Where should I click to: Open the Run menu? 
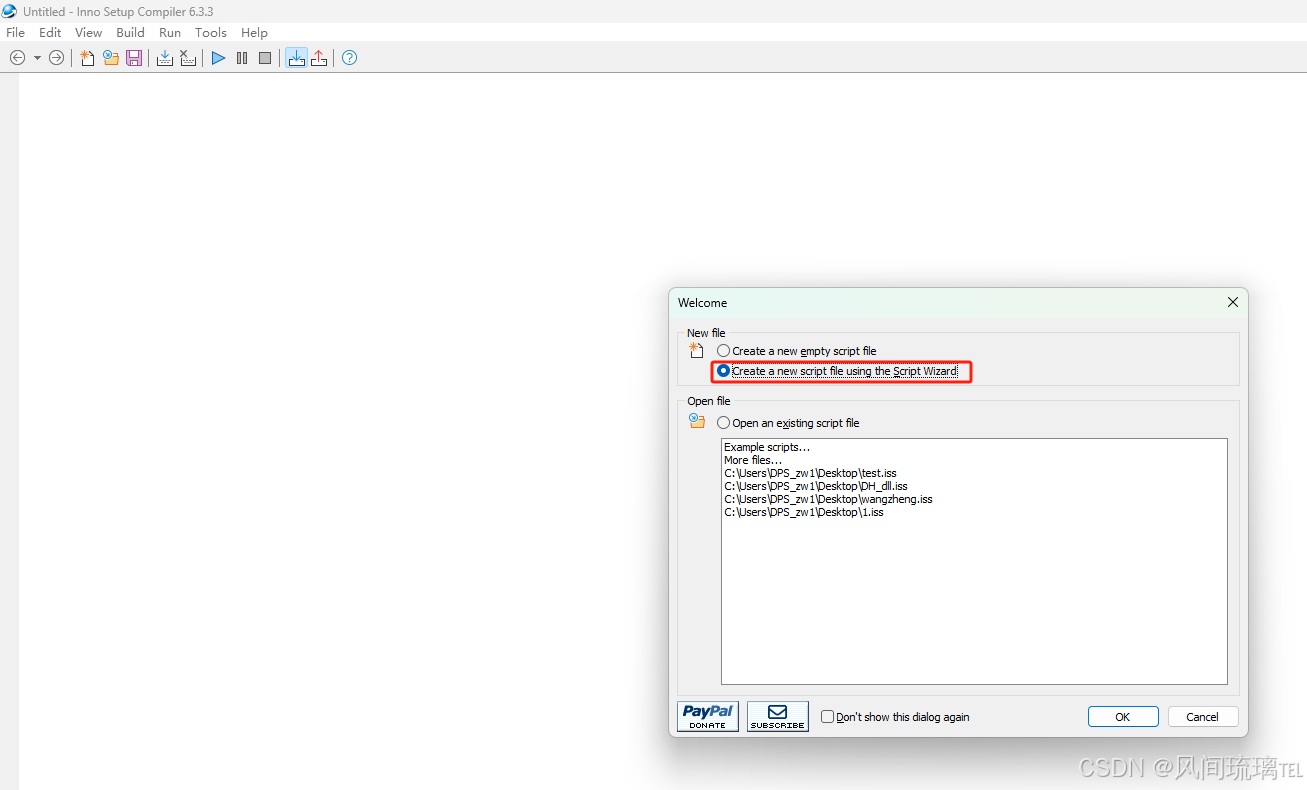pos(170,33)
